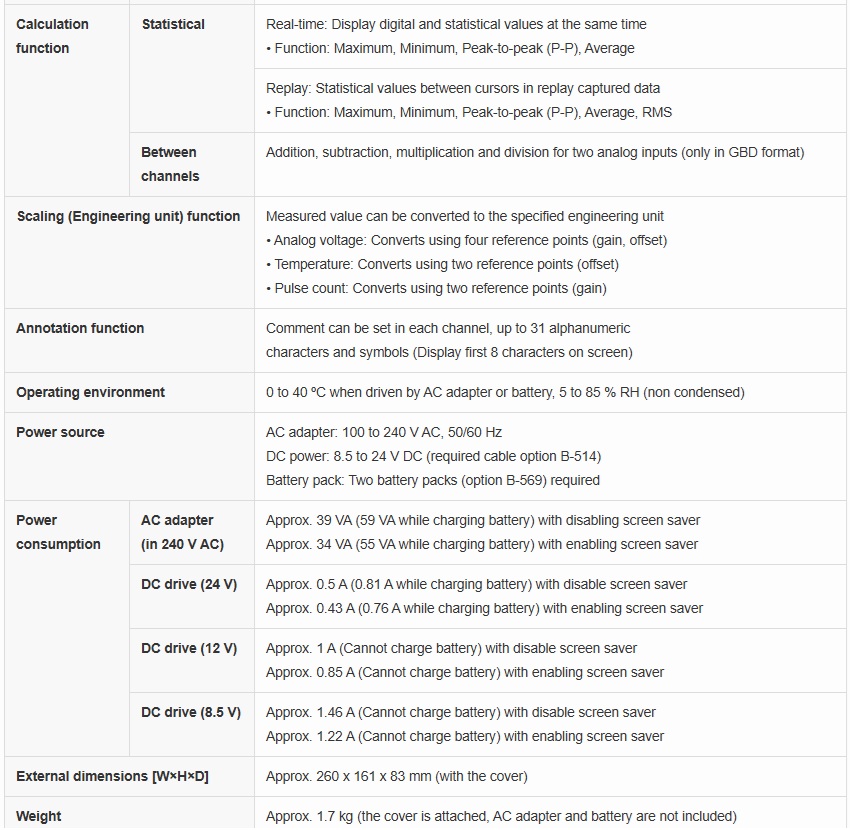The width and height of the screenshot is (850, 830).
Task: Click the "Approx. 260 x 161 x 83 mm" value
Action: [x=396, y=776]
